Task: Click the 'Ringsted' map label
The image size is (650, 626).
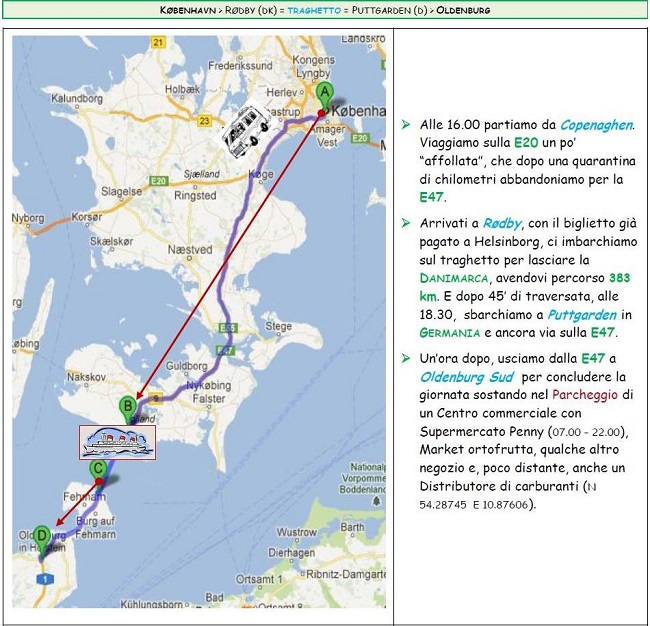Action: (x=195, y=196)
